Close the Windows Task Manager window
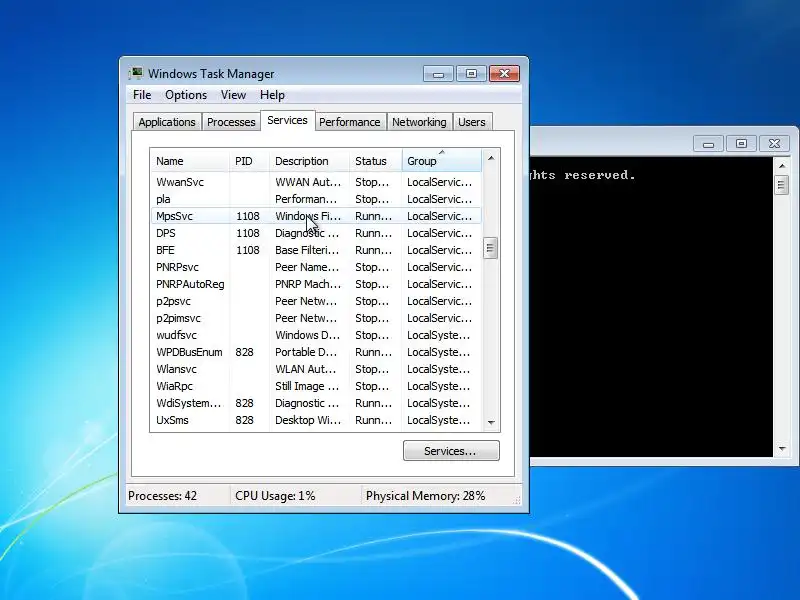 tap(505, 74)
